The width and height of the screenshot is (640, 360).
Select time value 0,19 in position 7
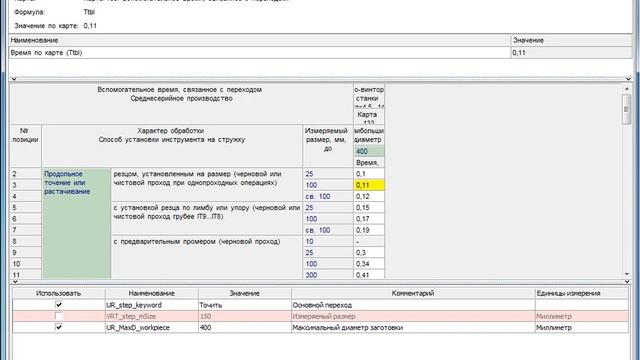point(369,230)
